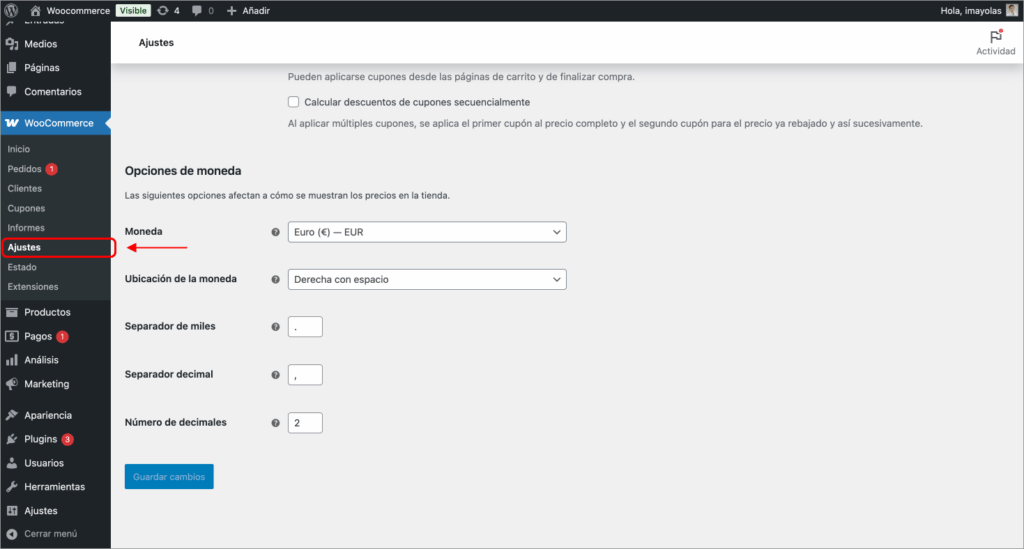The width and height of the screenshot is (1024, 549).
Task: Open Extensiones in WooCommerce submenu
Action: [x=33, y=287]
